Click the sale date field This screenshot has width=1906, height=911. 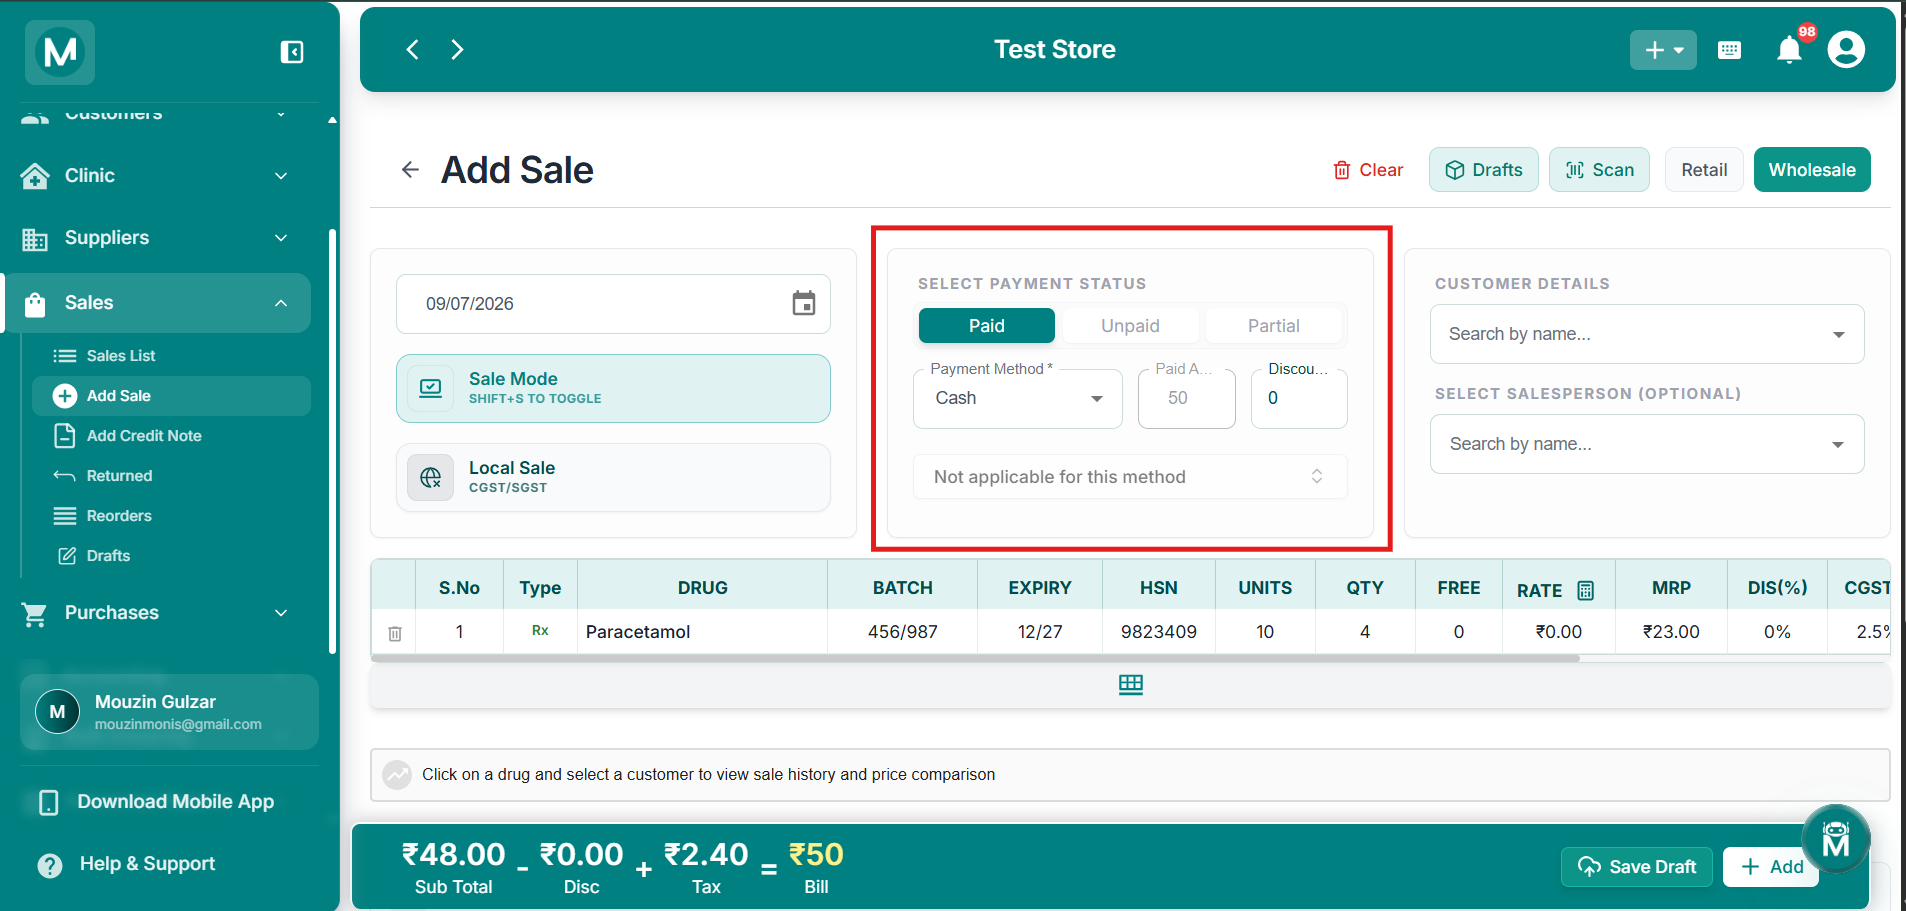point(613,304)
